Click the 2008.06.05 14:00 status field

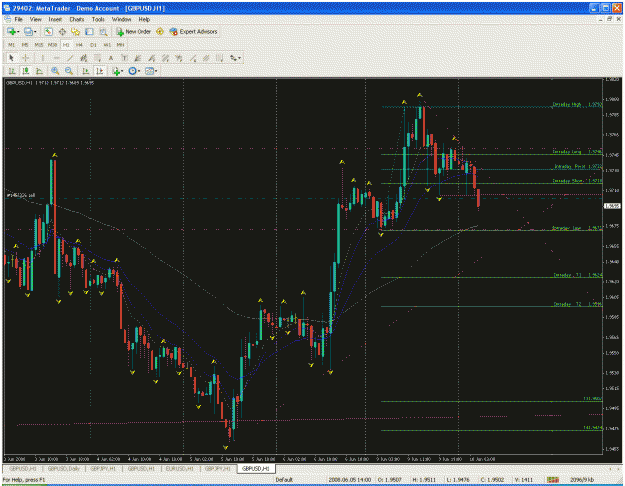[350, 480]
